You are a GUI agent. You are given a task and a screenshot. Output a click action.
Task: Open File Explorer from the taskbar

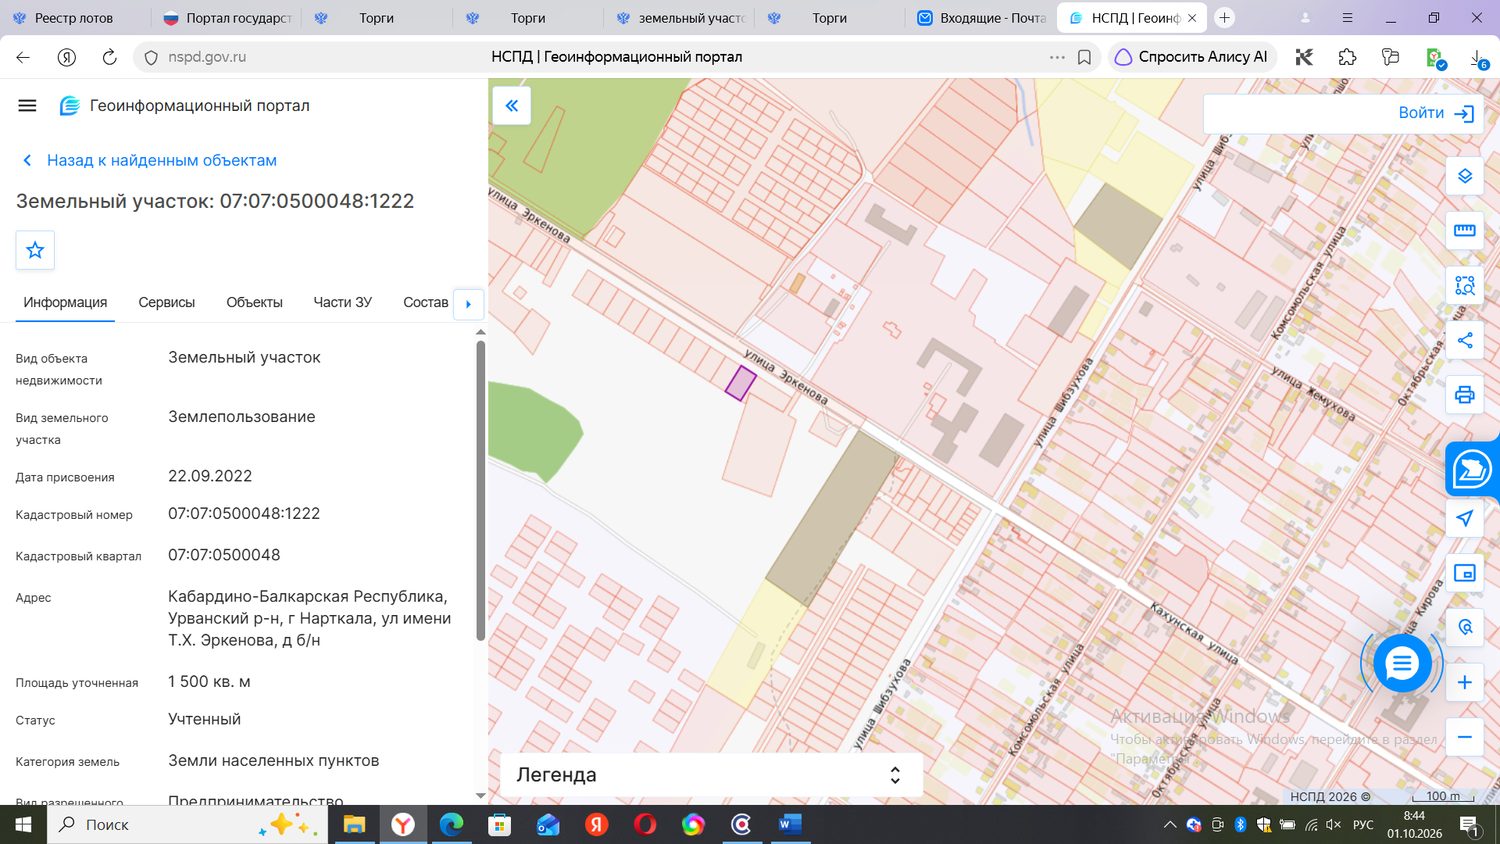point(354,825)
